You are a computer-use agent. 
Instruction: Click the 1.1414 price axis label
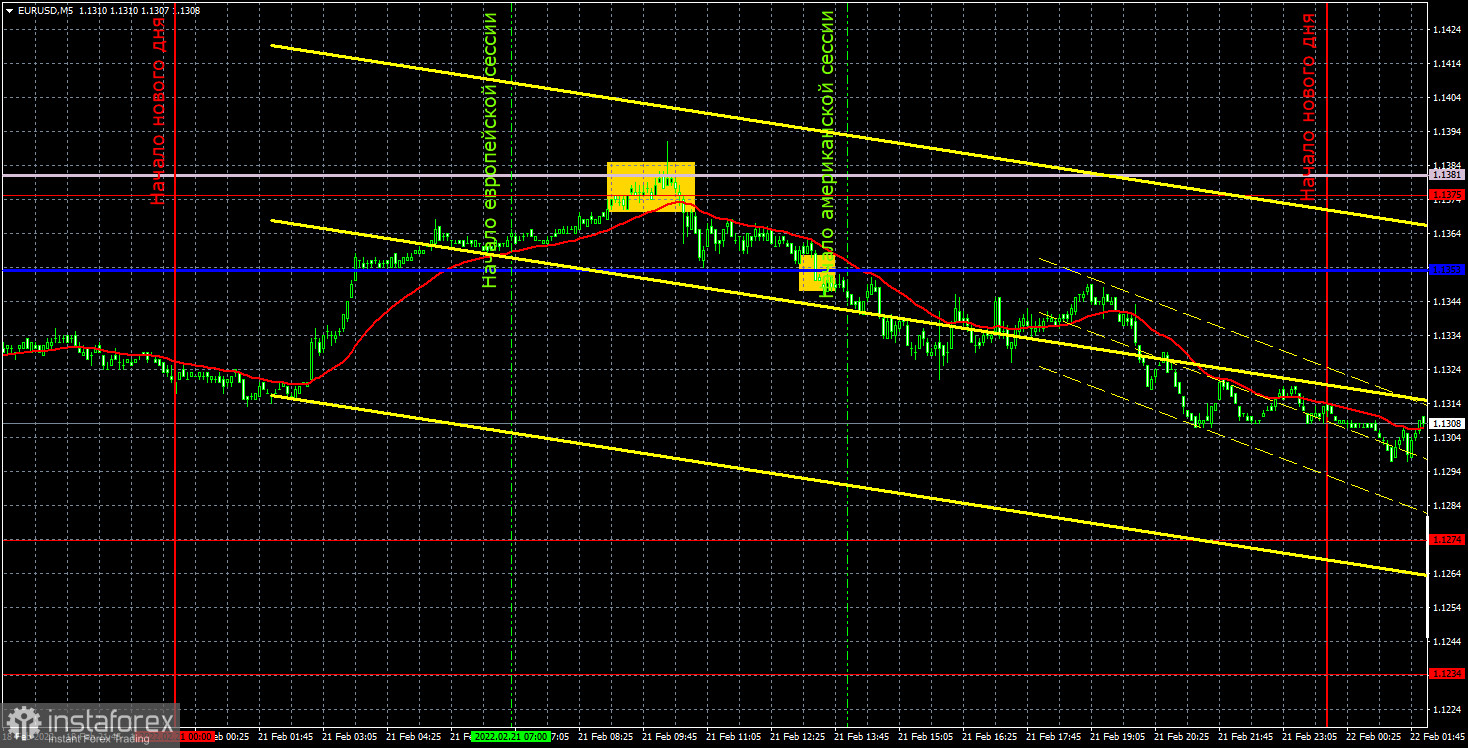(1447, 64)
